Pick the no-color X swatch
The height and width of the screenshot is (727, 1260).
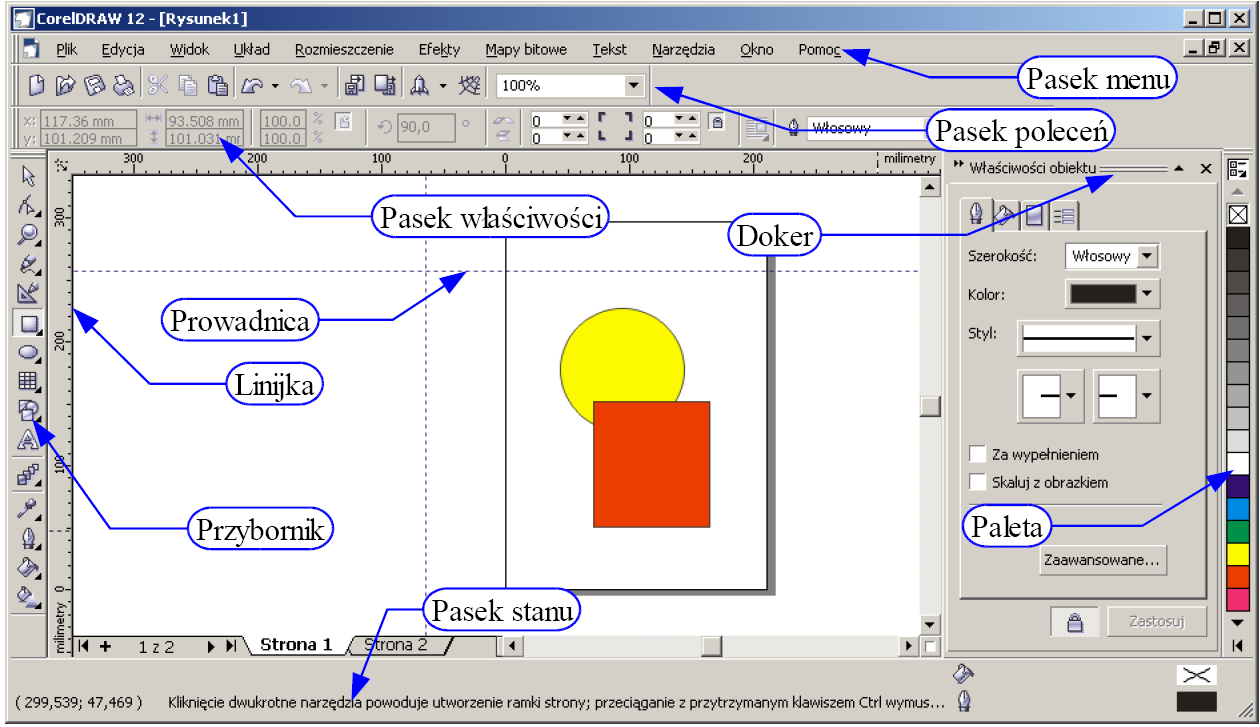coord(1237,214)
